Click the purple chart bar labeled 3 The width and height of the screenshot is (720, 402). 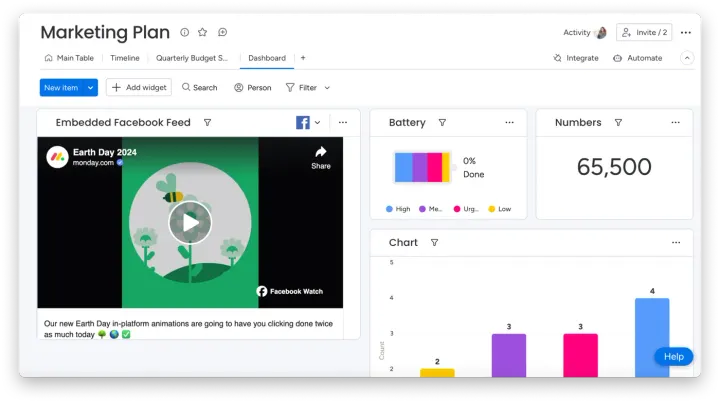point(509,355)
